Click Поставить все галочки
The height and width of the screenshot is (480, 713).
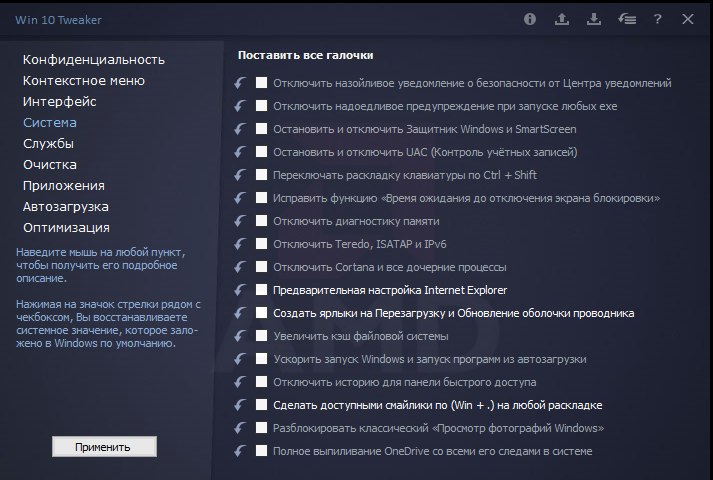pos(306,55)
